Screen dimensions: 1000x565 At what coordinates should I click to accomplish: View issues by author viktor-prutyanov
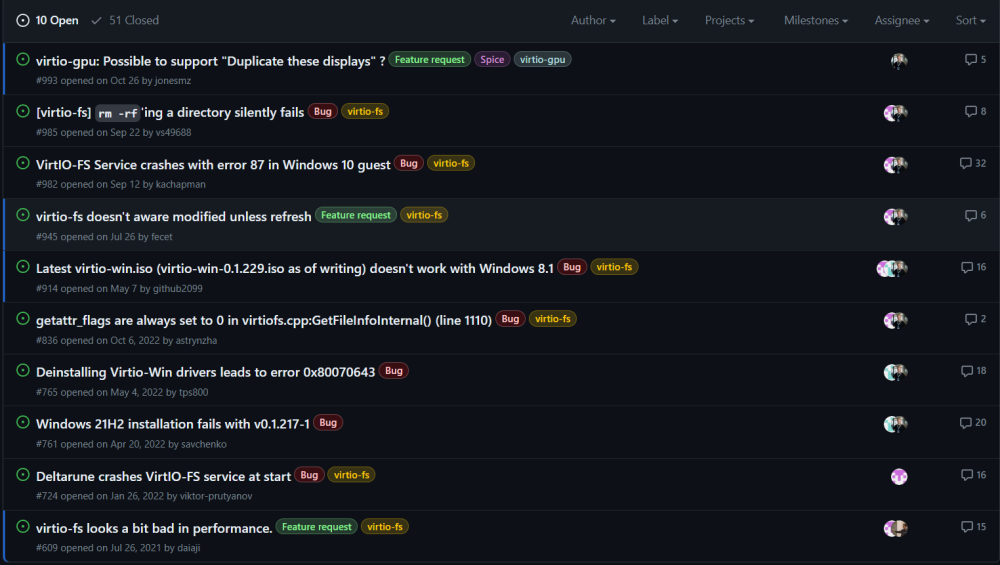(216, 495)
